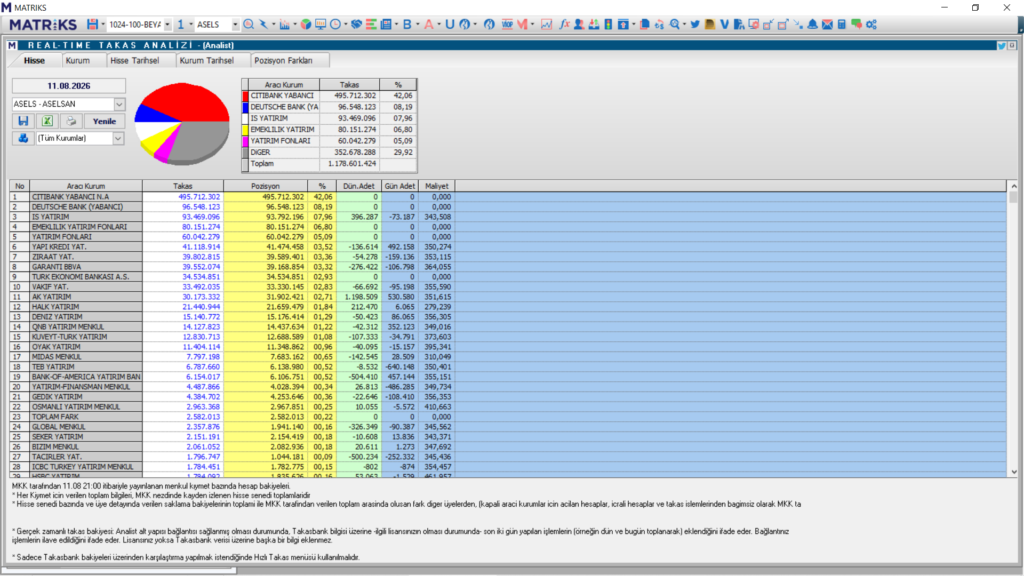
Task: Click the save layout disk icon in toolbar
Action: 92,24
